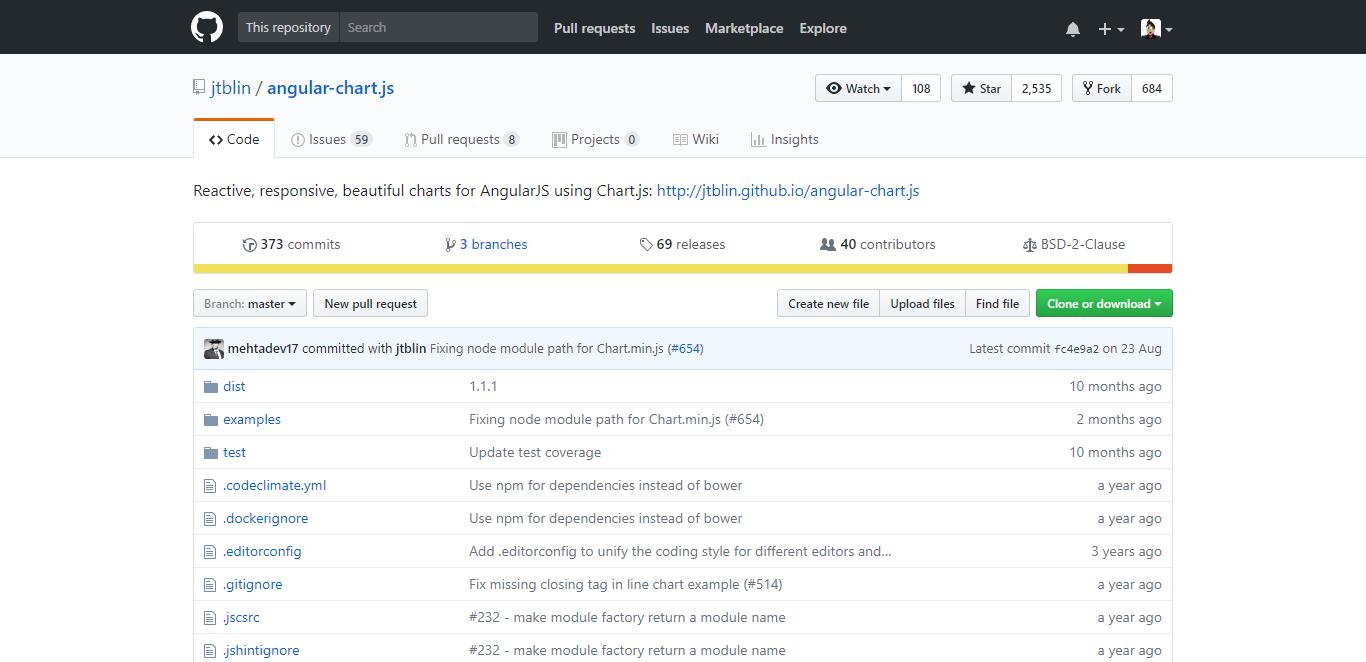1366x662 pixels.
Task: Toggle the Watch repository button
Action: pyautogui.click(x=858, y=89)
